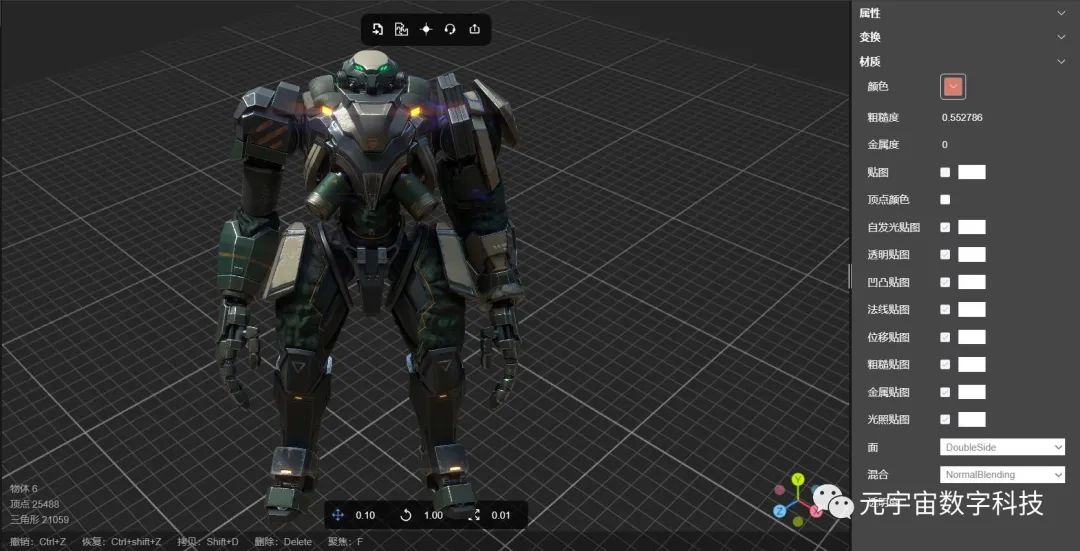The height and width of the screenshot is (551, 1080).
Task: Toggle the 光照贴图 checkbox
Action: pyautogui.click(x=945, y=419)
